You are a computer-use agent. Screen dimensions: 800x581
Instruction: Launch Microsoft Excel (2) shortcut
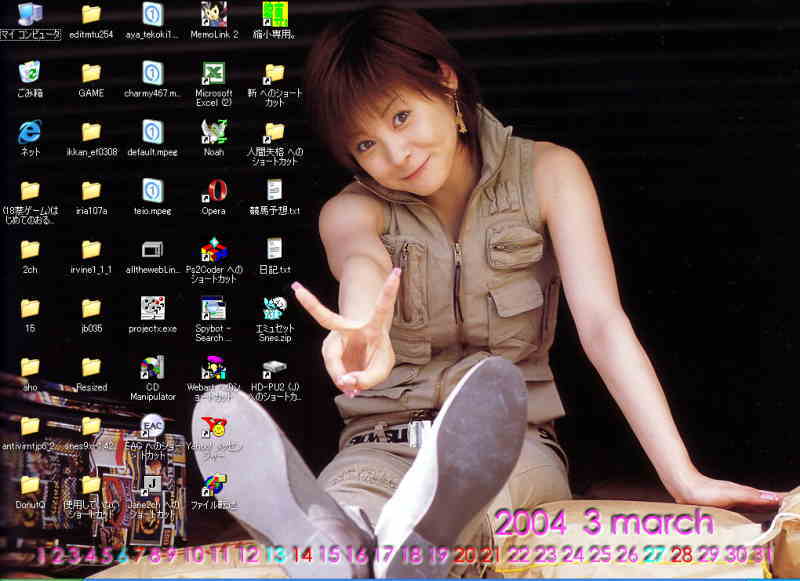tap(213, 73)
